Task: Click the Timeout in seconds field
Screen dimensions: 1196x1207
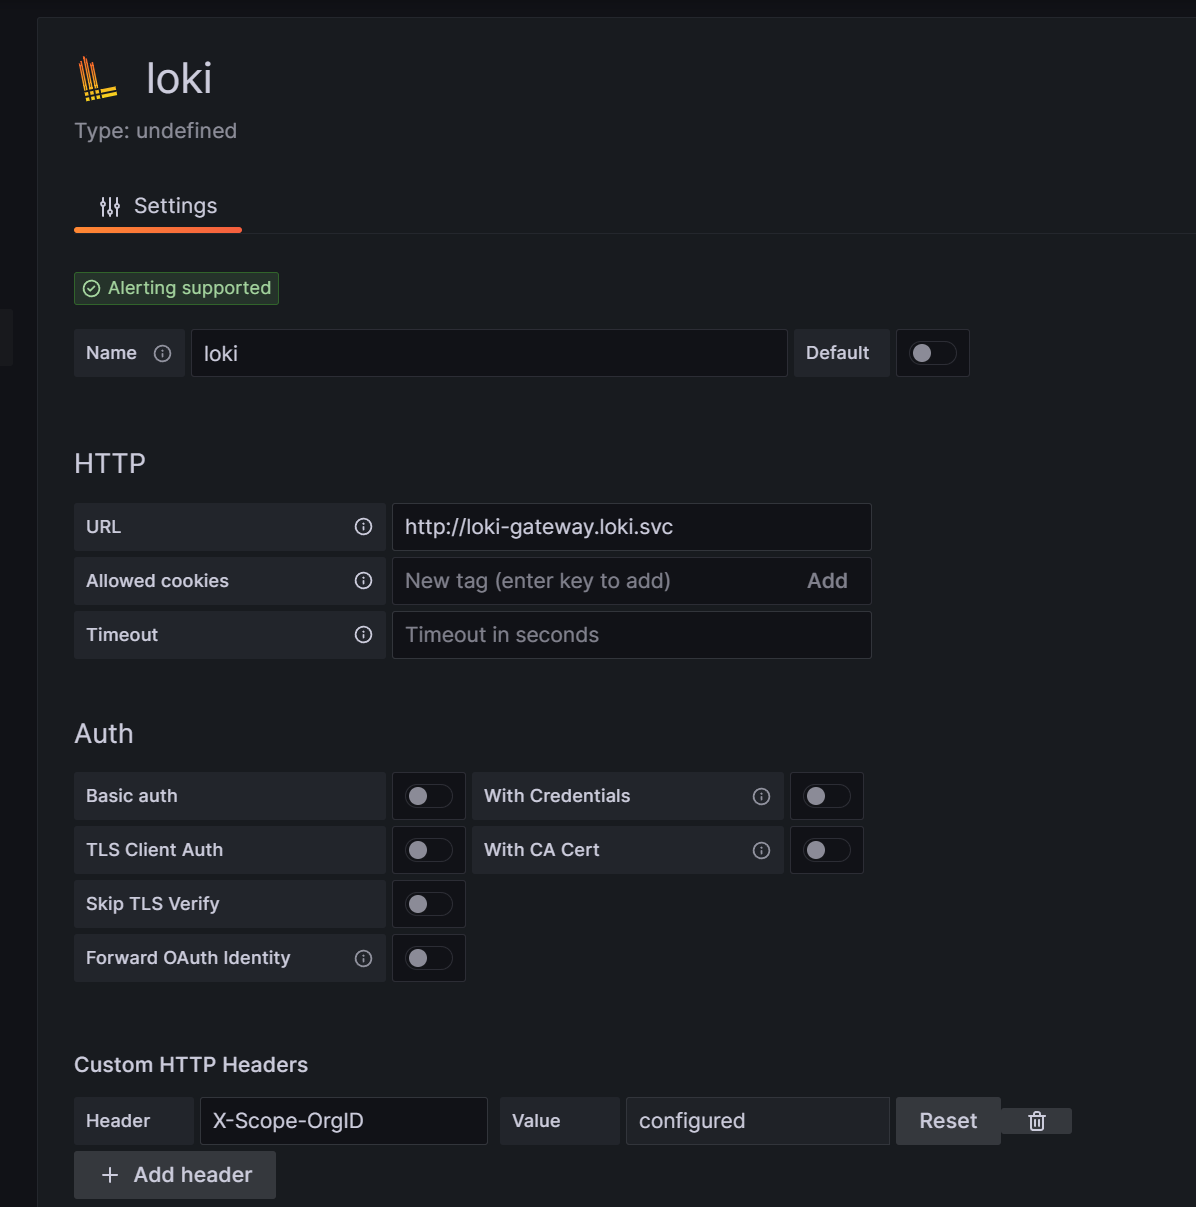Action: click(632, 635)
